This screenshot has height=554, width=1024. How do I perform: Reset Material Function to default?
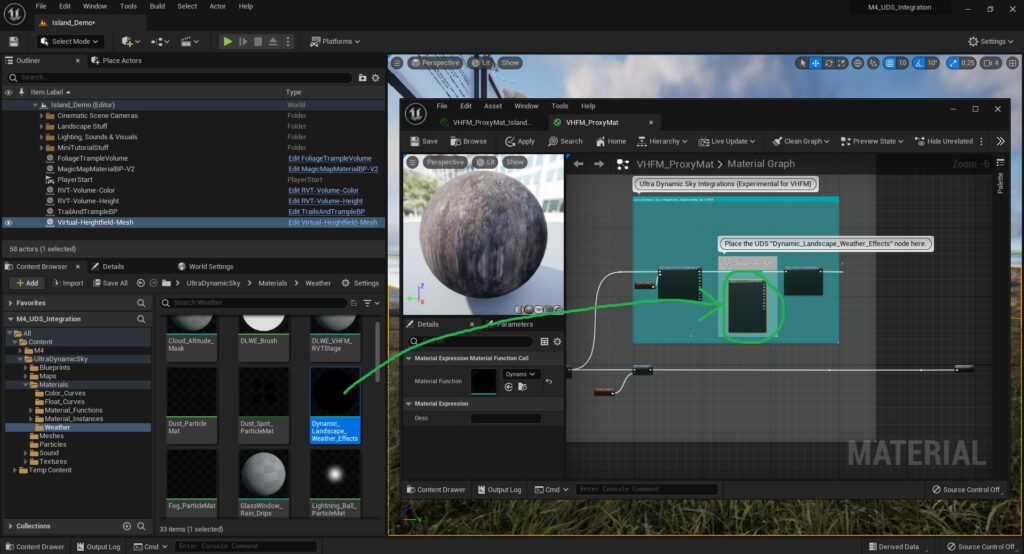tap(549, 381)
